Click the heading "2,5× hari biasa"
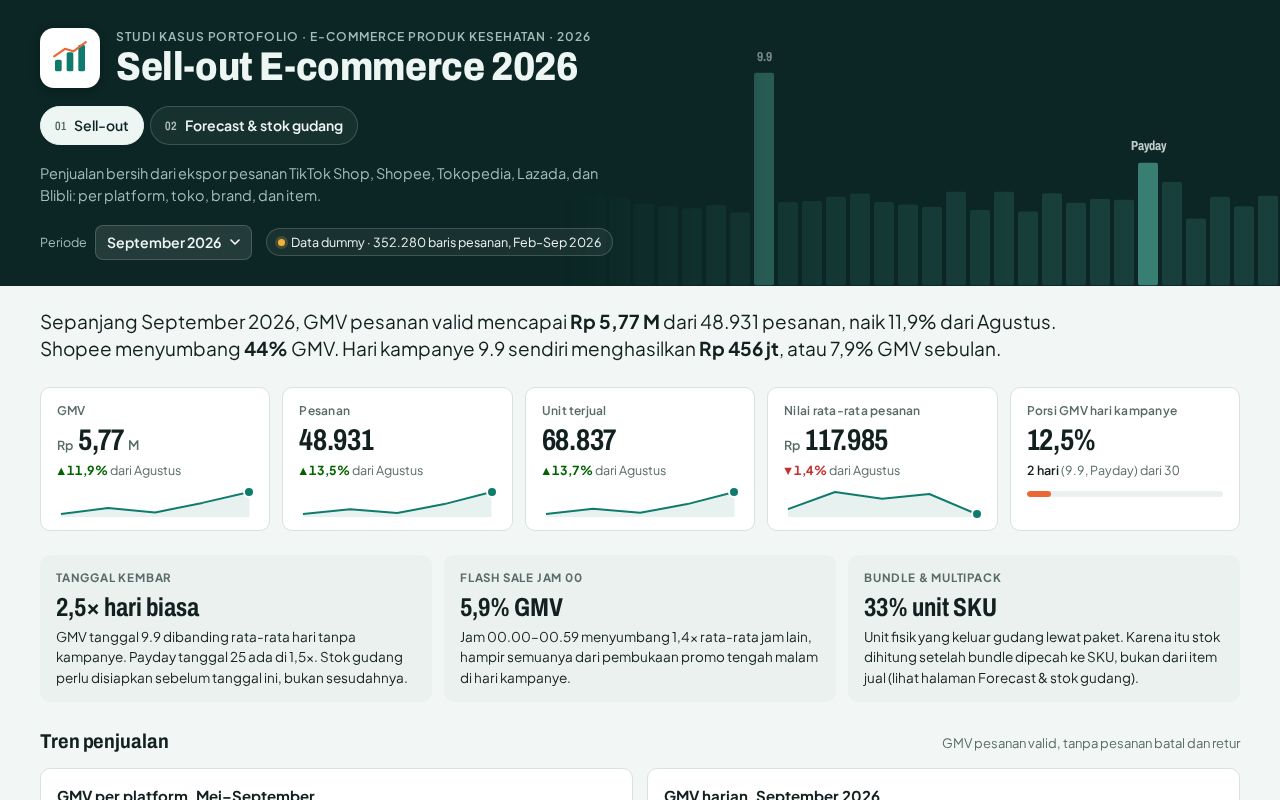The width and height of the screenshot is (1280, 800). 128,607
